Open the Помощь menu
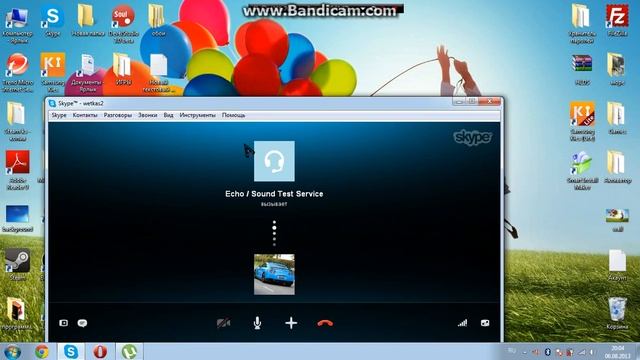This screenshot has height=360, width=640. (233, 115)
